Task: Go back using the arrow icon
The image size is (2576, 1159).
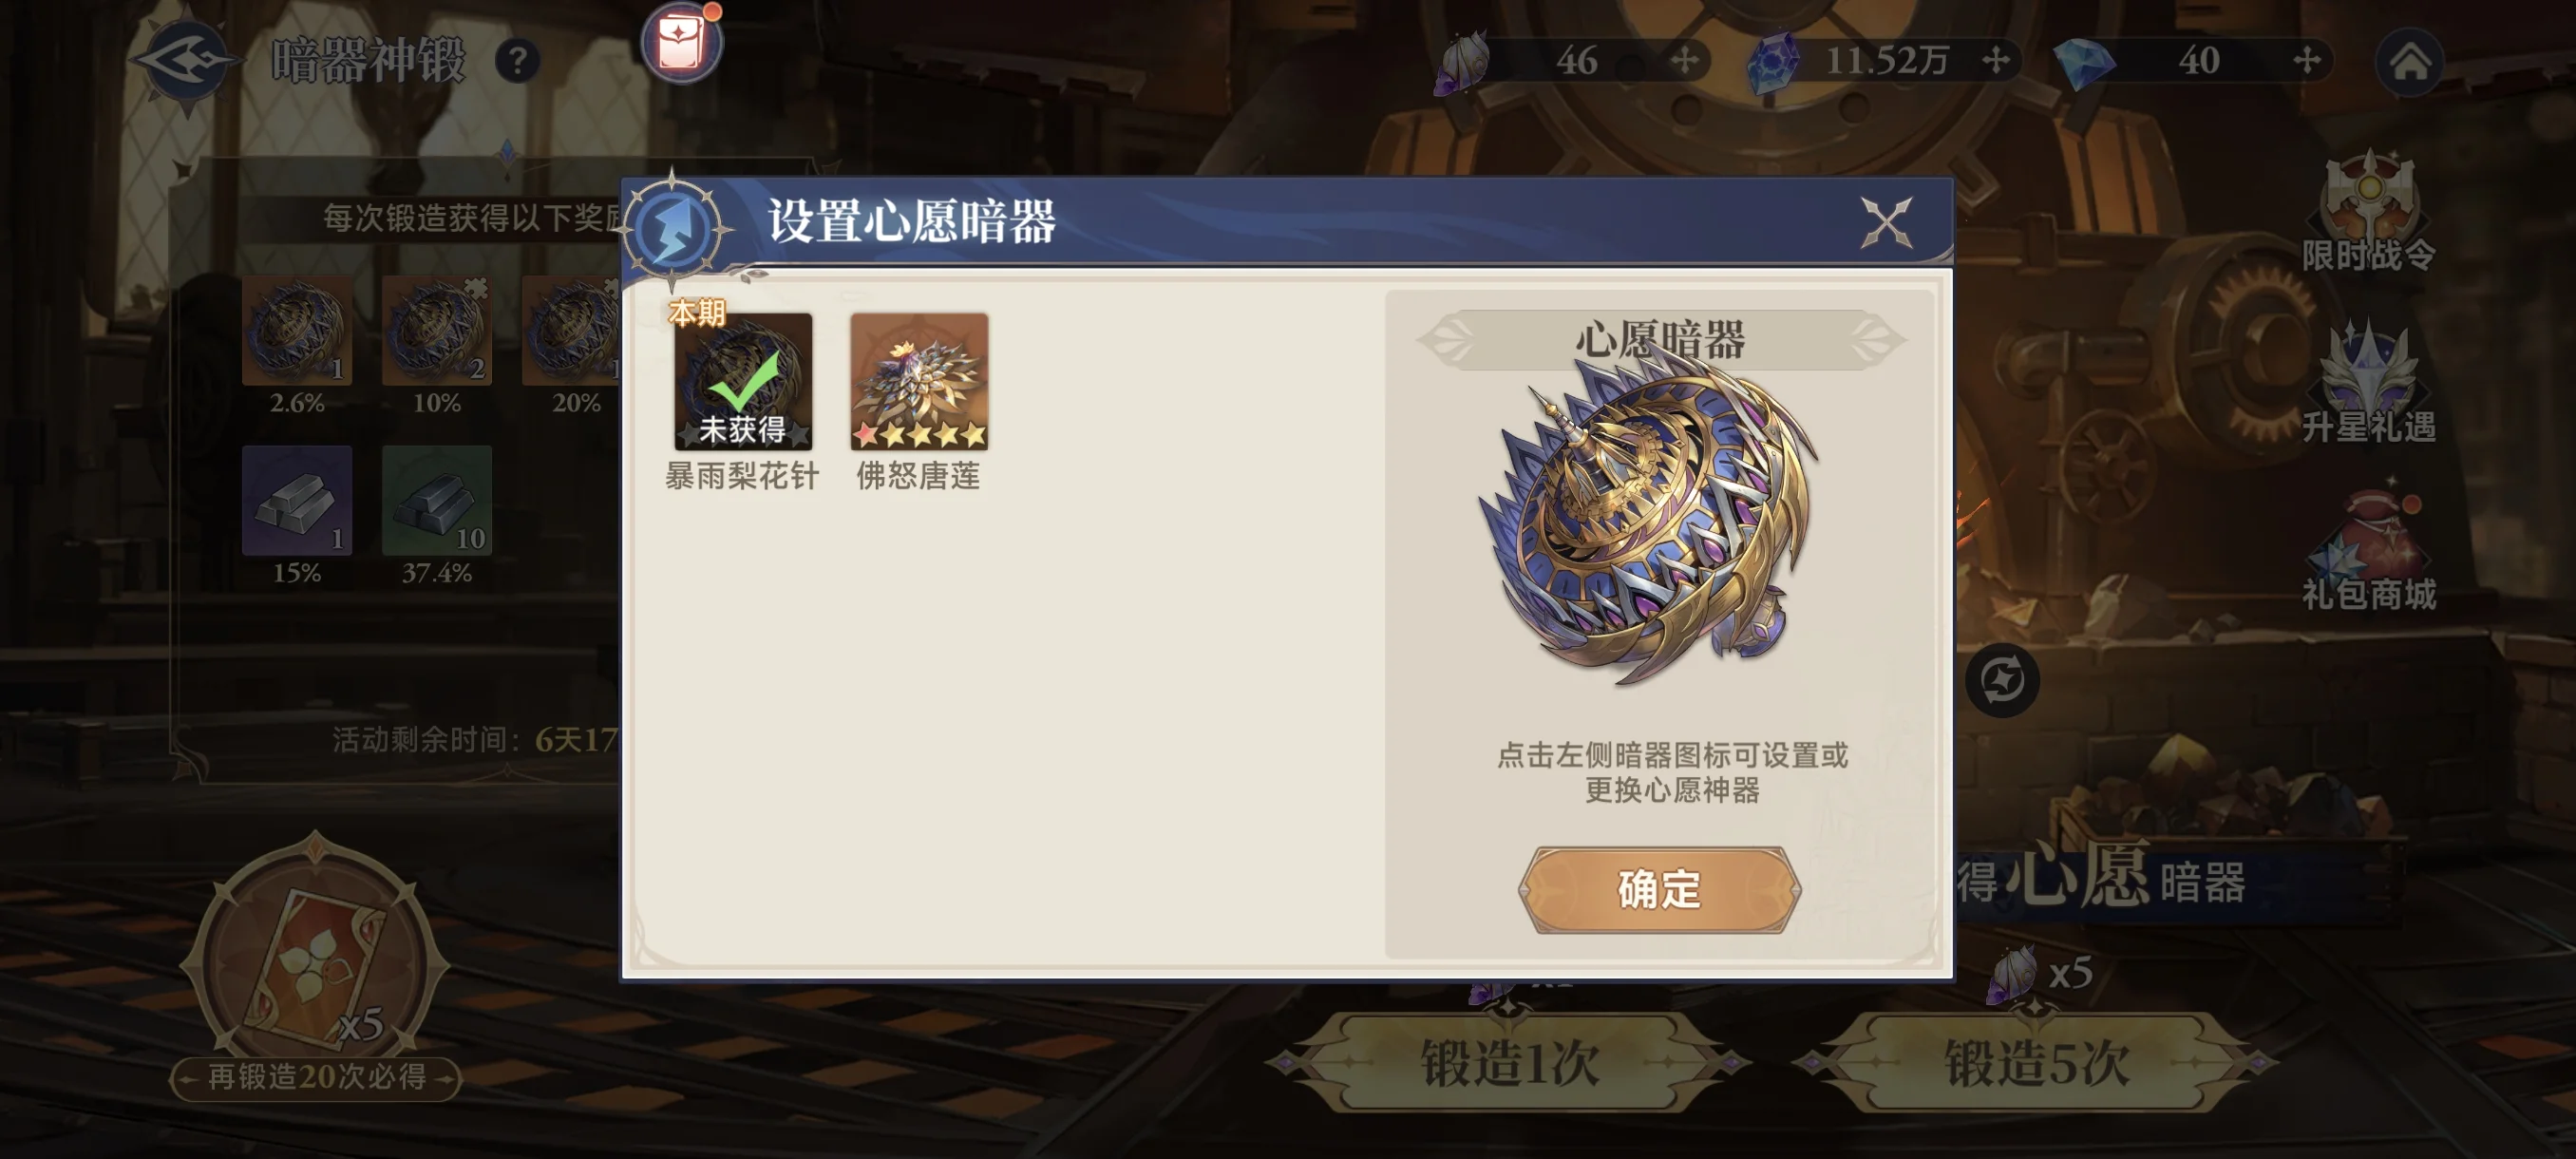Action: pos(187,61)
